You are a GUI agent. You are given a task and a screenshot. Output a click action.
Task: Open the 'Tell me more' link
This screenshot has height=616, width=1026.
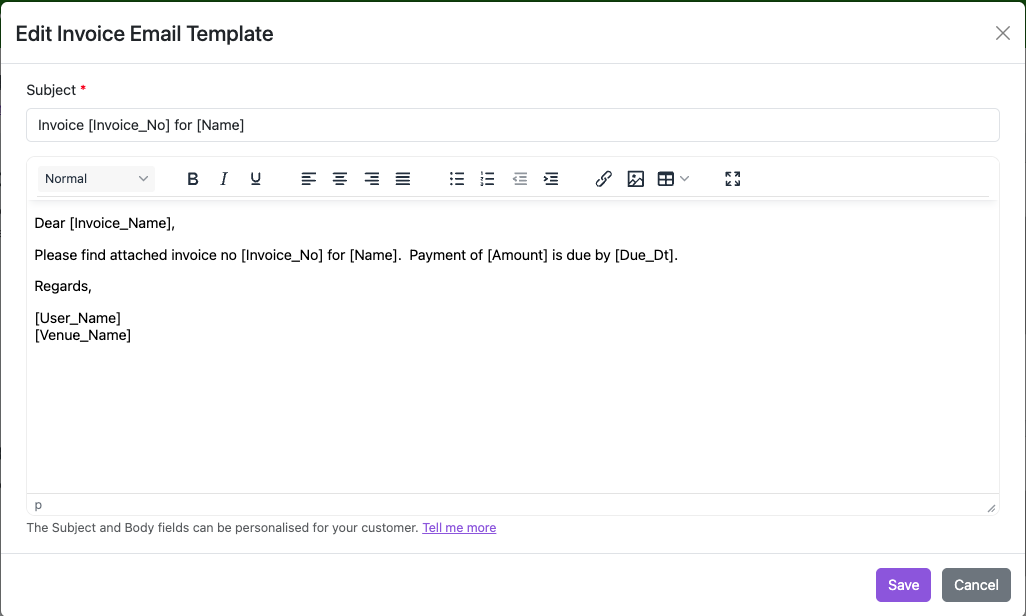pos(459,527)
